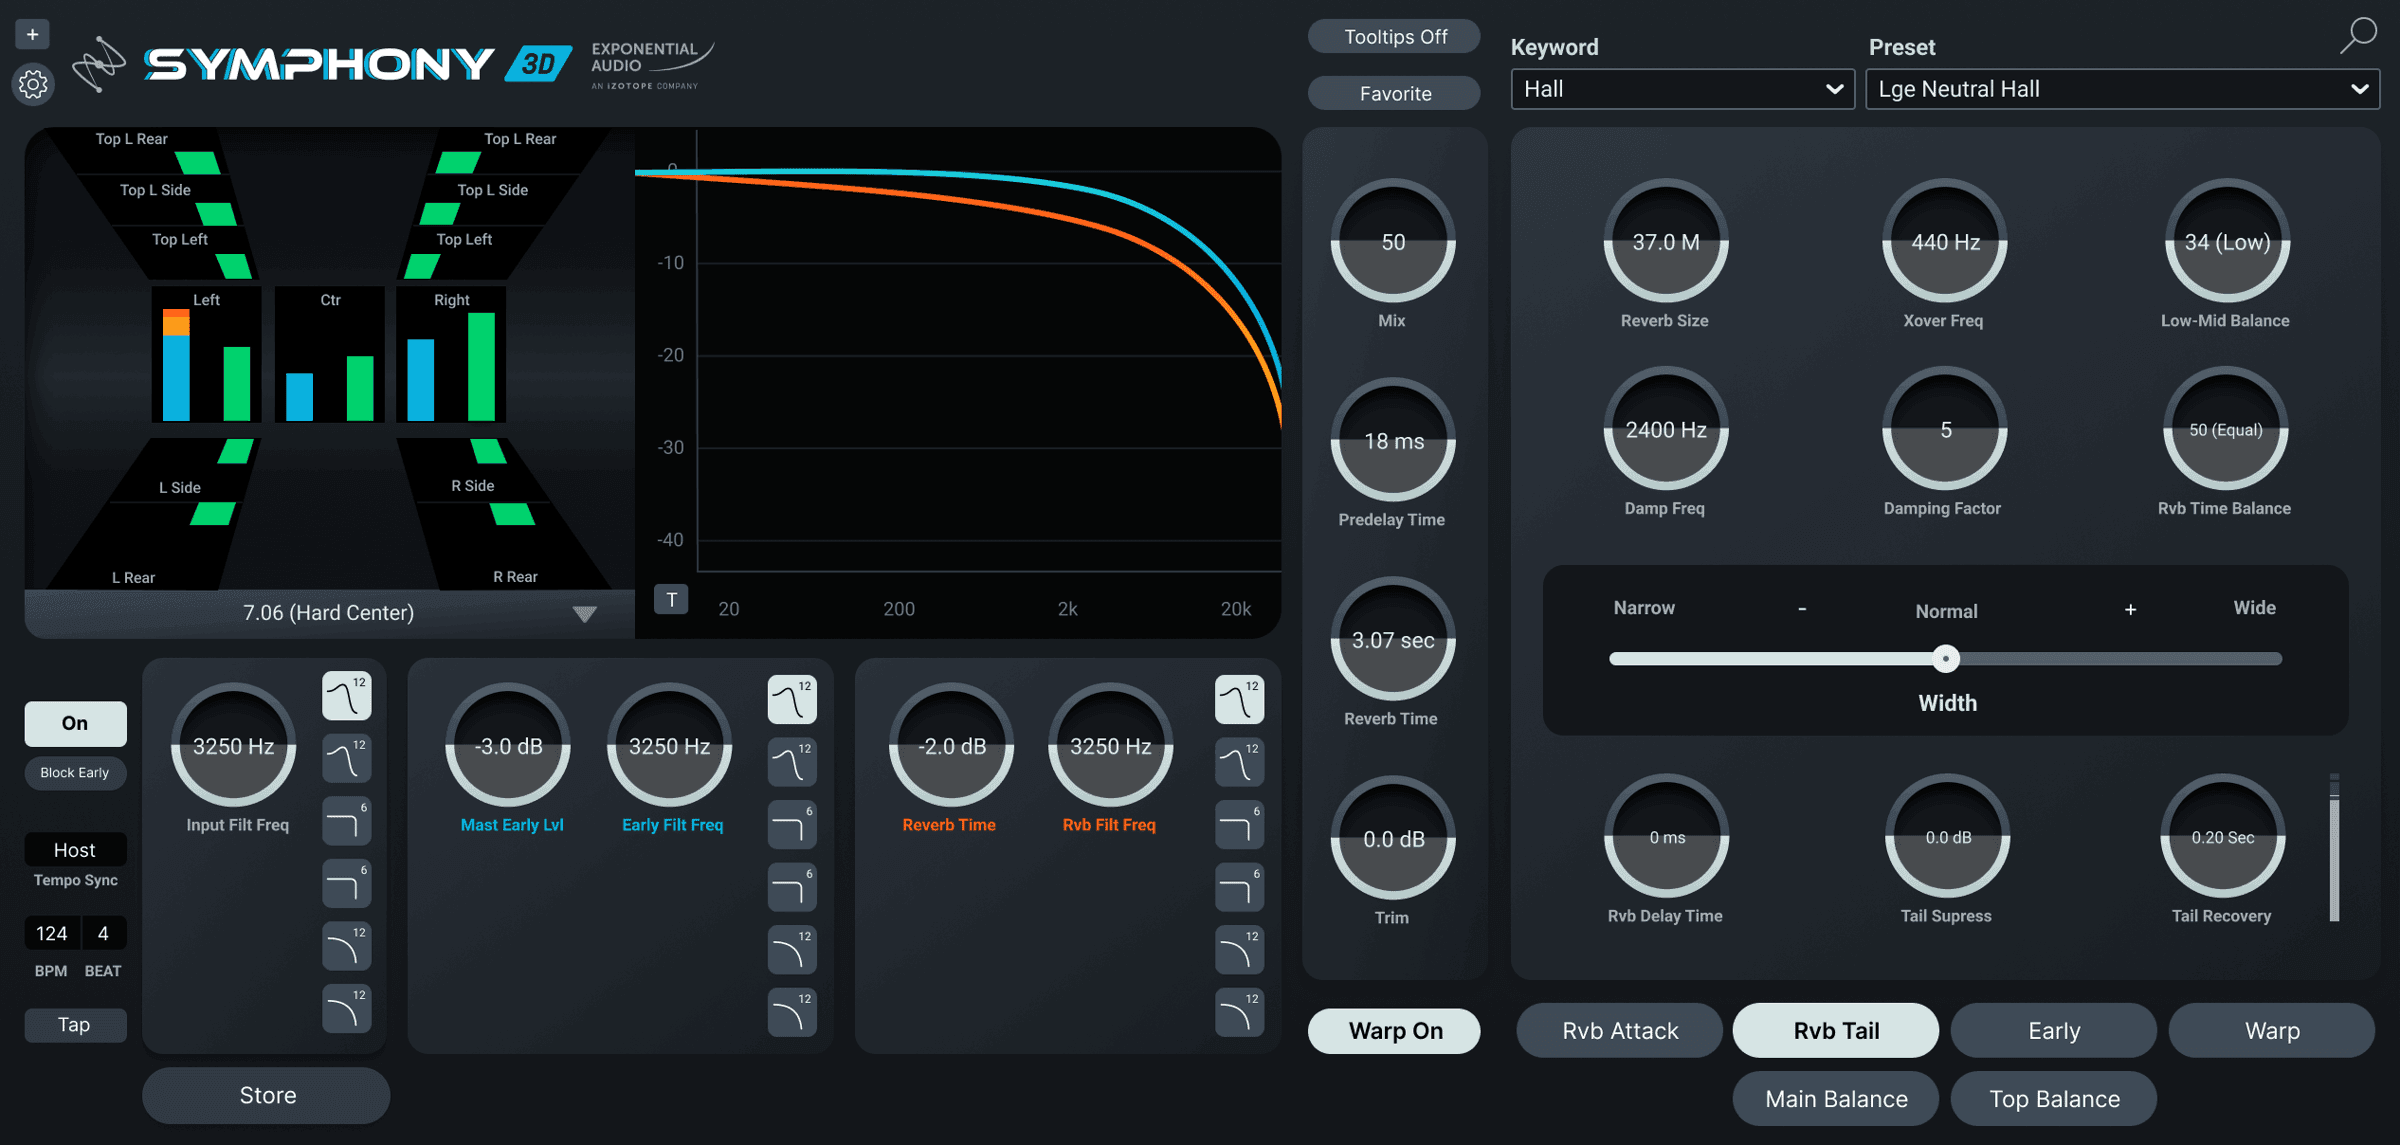Click the Tap tempo button
Viewport: 2400px width, 1145px height.
pyautogui.click(x=75, y=1024)
